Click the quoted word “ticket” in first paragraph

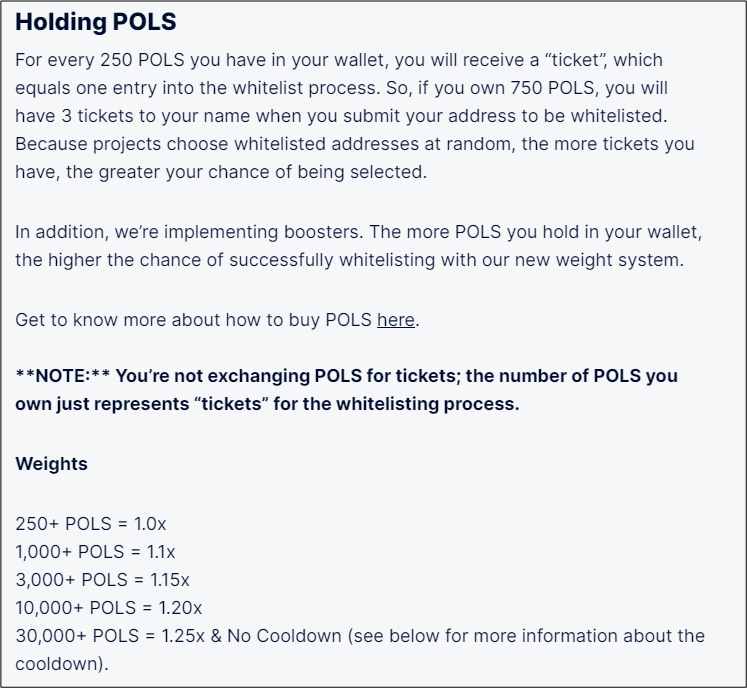coord(575,60)
